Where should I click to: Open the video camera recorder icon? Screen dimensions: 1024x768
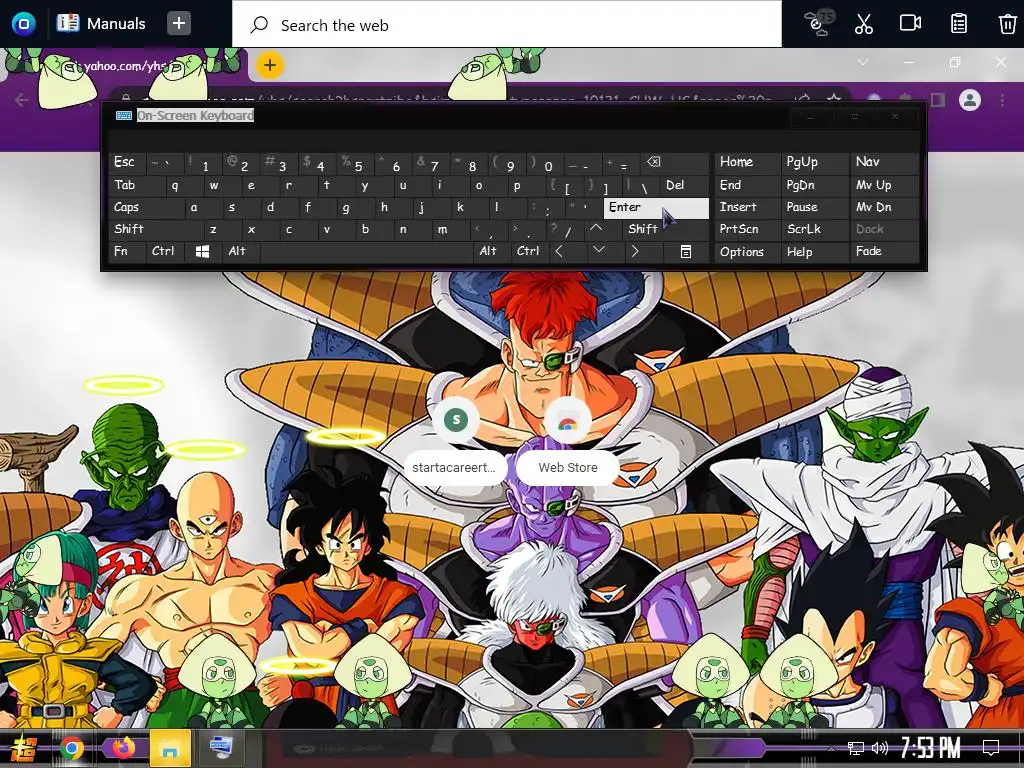point(910,24)
